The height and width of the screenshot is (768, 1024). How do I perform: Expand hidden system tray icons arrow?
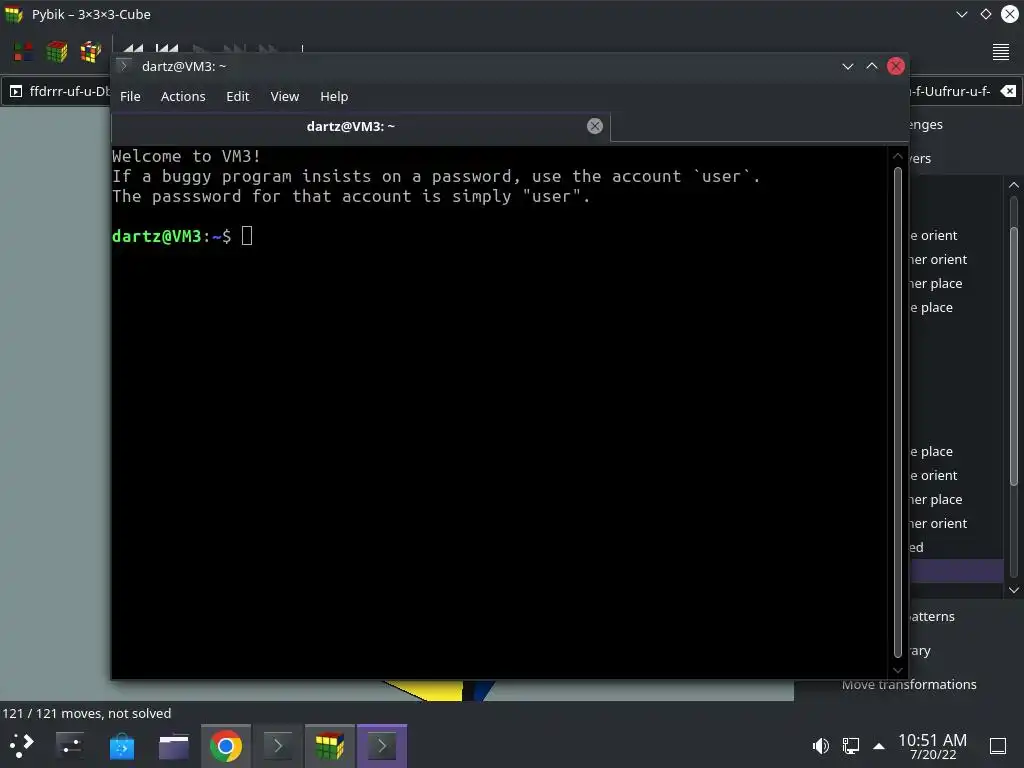coord(879,746)
